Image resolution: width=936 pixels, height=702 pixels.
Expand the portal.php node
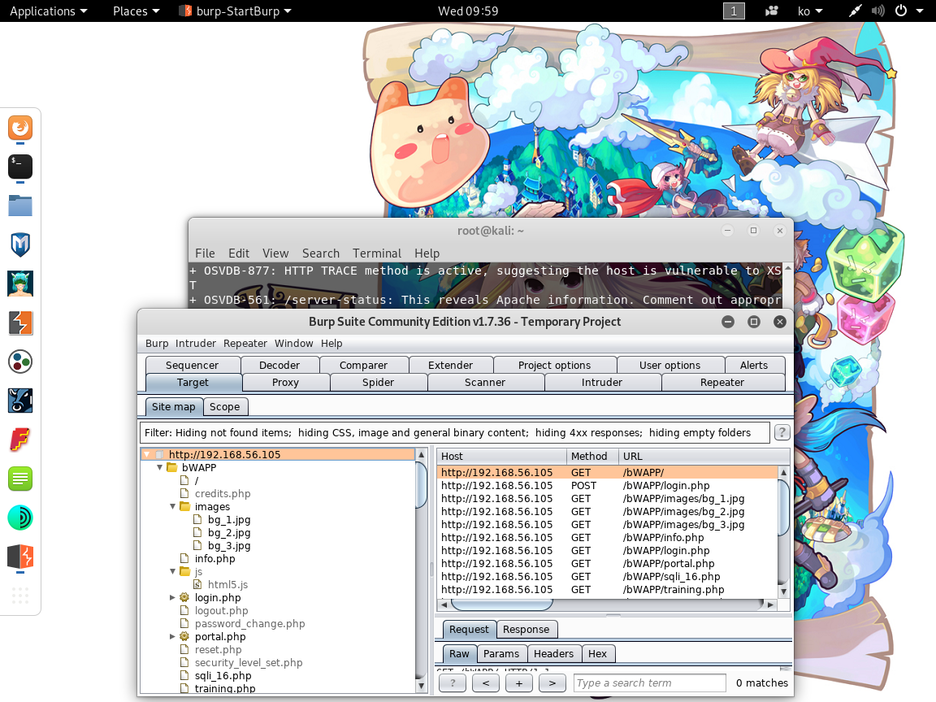pyautogui.click(x=173, y=636)
